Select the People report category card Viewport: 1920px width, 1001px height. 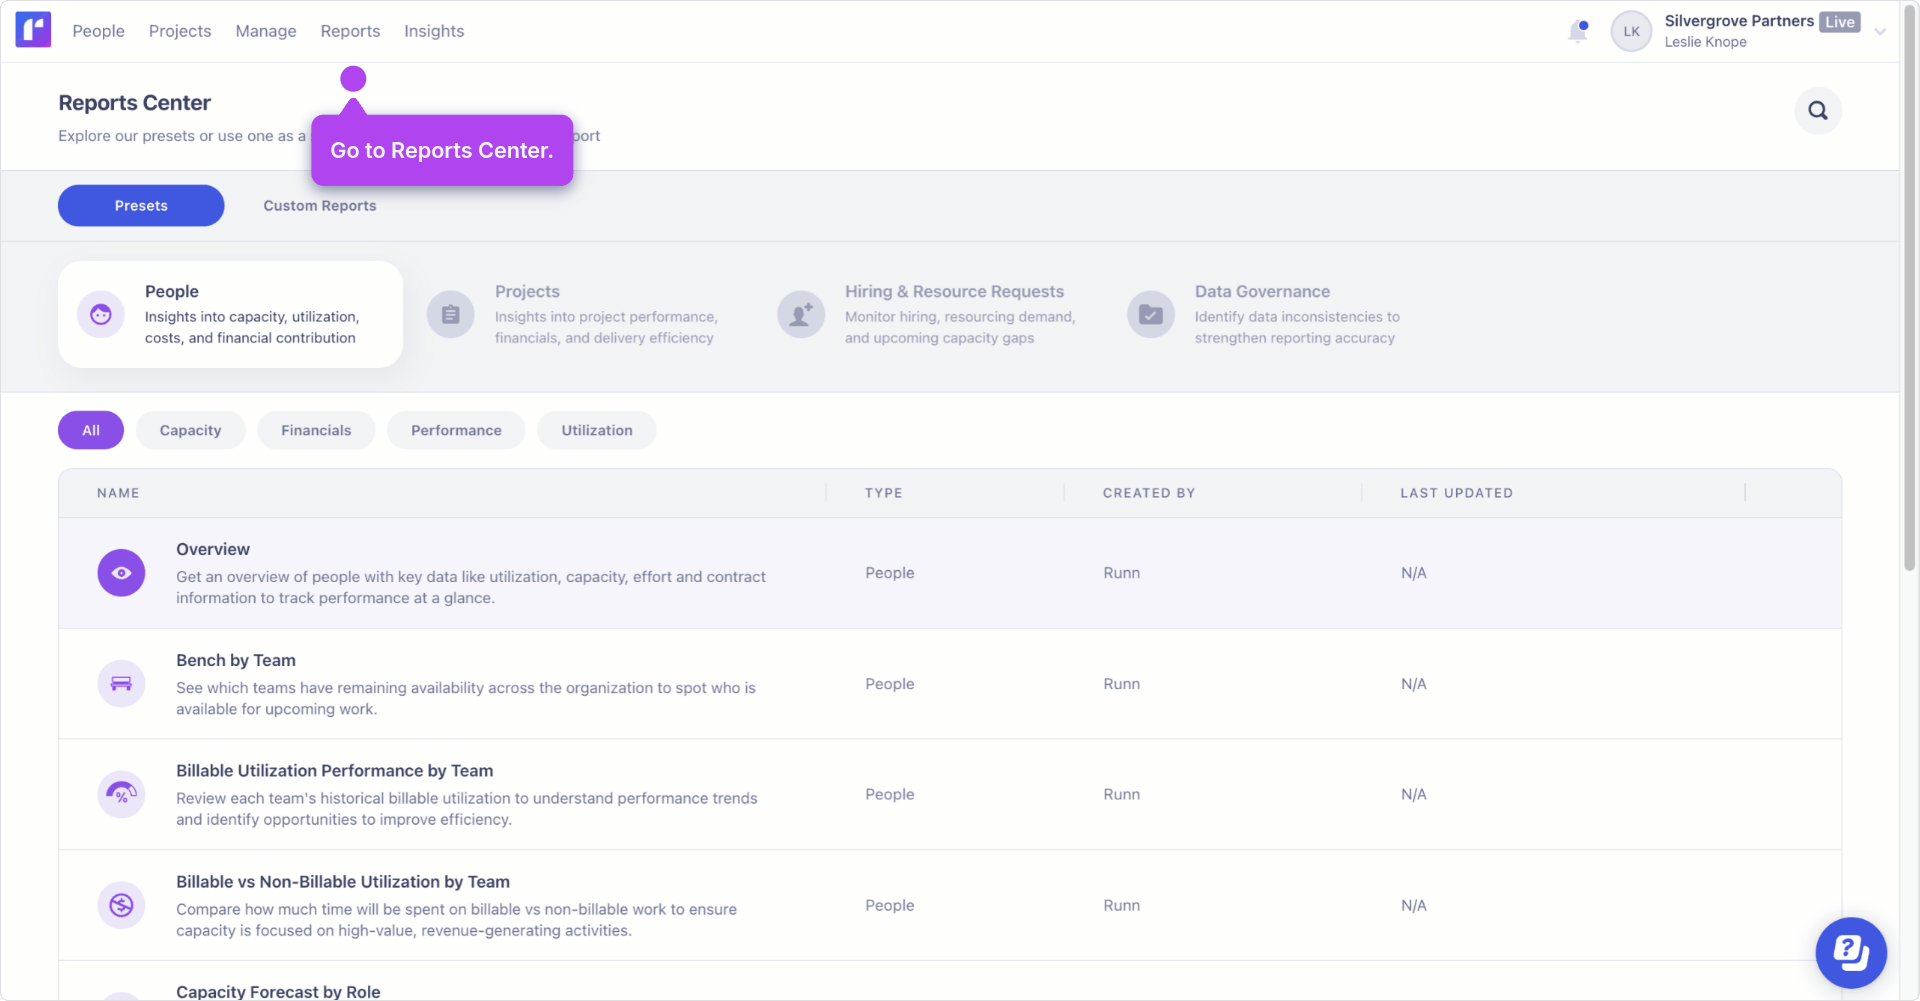click(x=230, y=315)
